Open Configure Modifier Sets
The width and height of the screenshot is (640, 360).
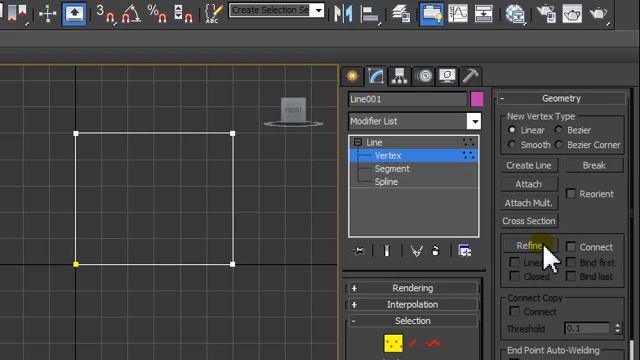pyautogui.click(x=464, y=251)
